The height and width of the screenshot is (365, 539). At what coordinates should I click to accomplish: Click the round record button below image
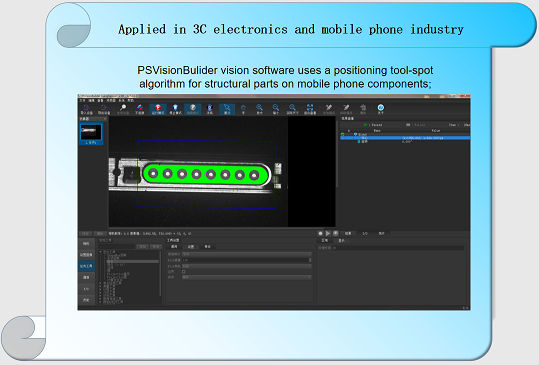point(320,233)
